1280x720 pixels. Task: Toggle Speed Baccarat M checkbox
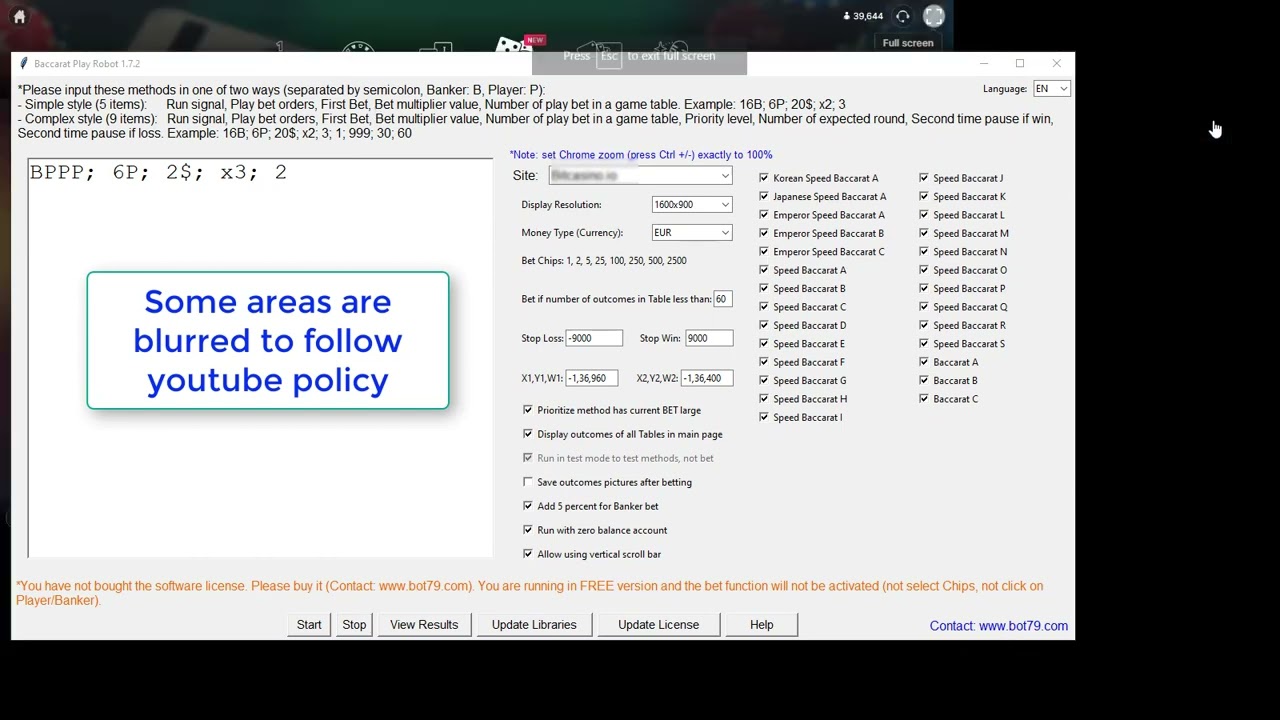click(924, 233)
